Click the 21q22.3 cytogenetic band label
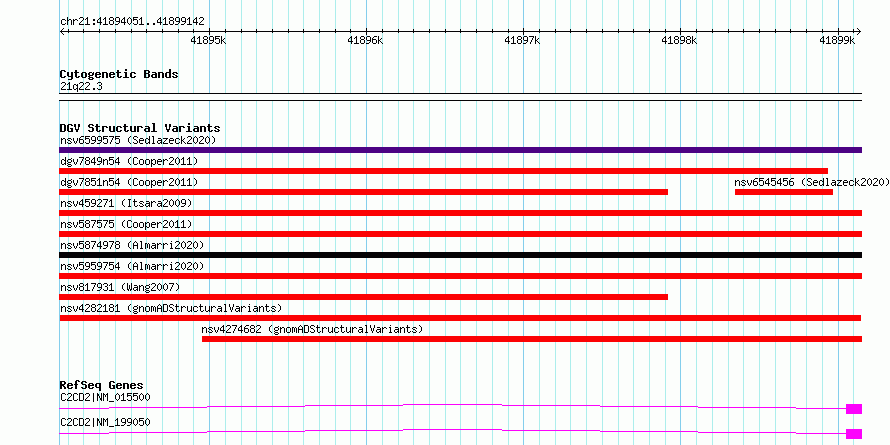This screenshot has width=890, height=445. [81, 87]
